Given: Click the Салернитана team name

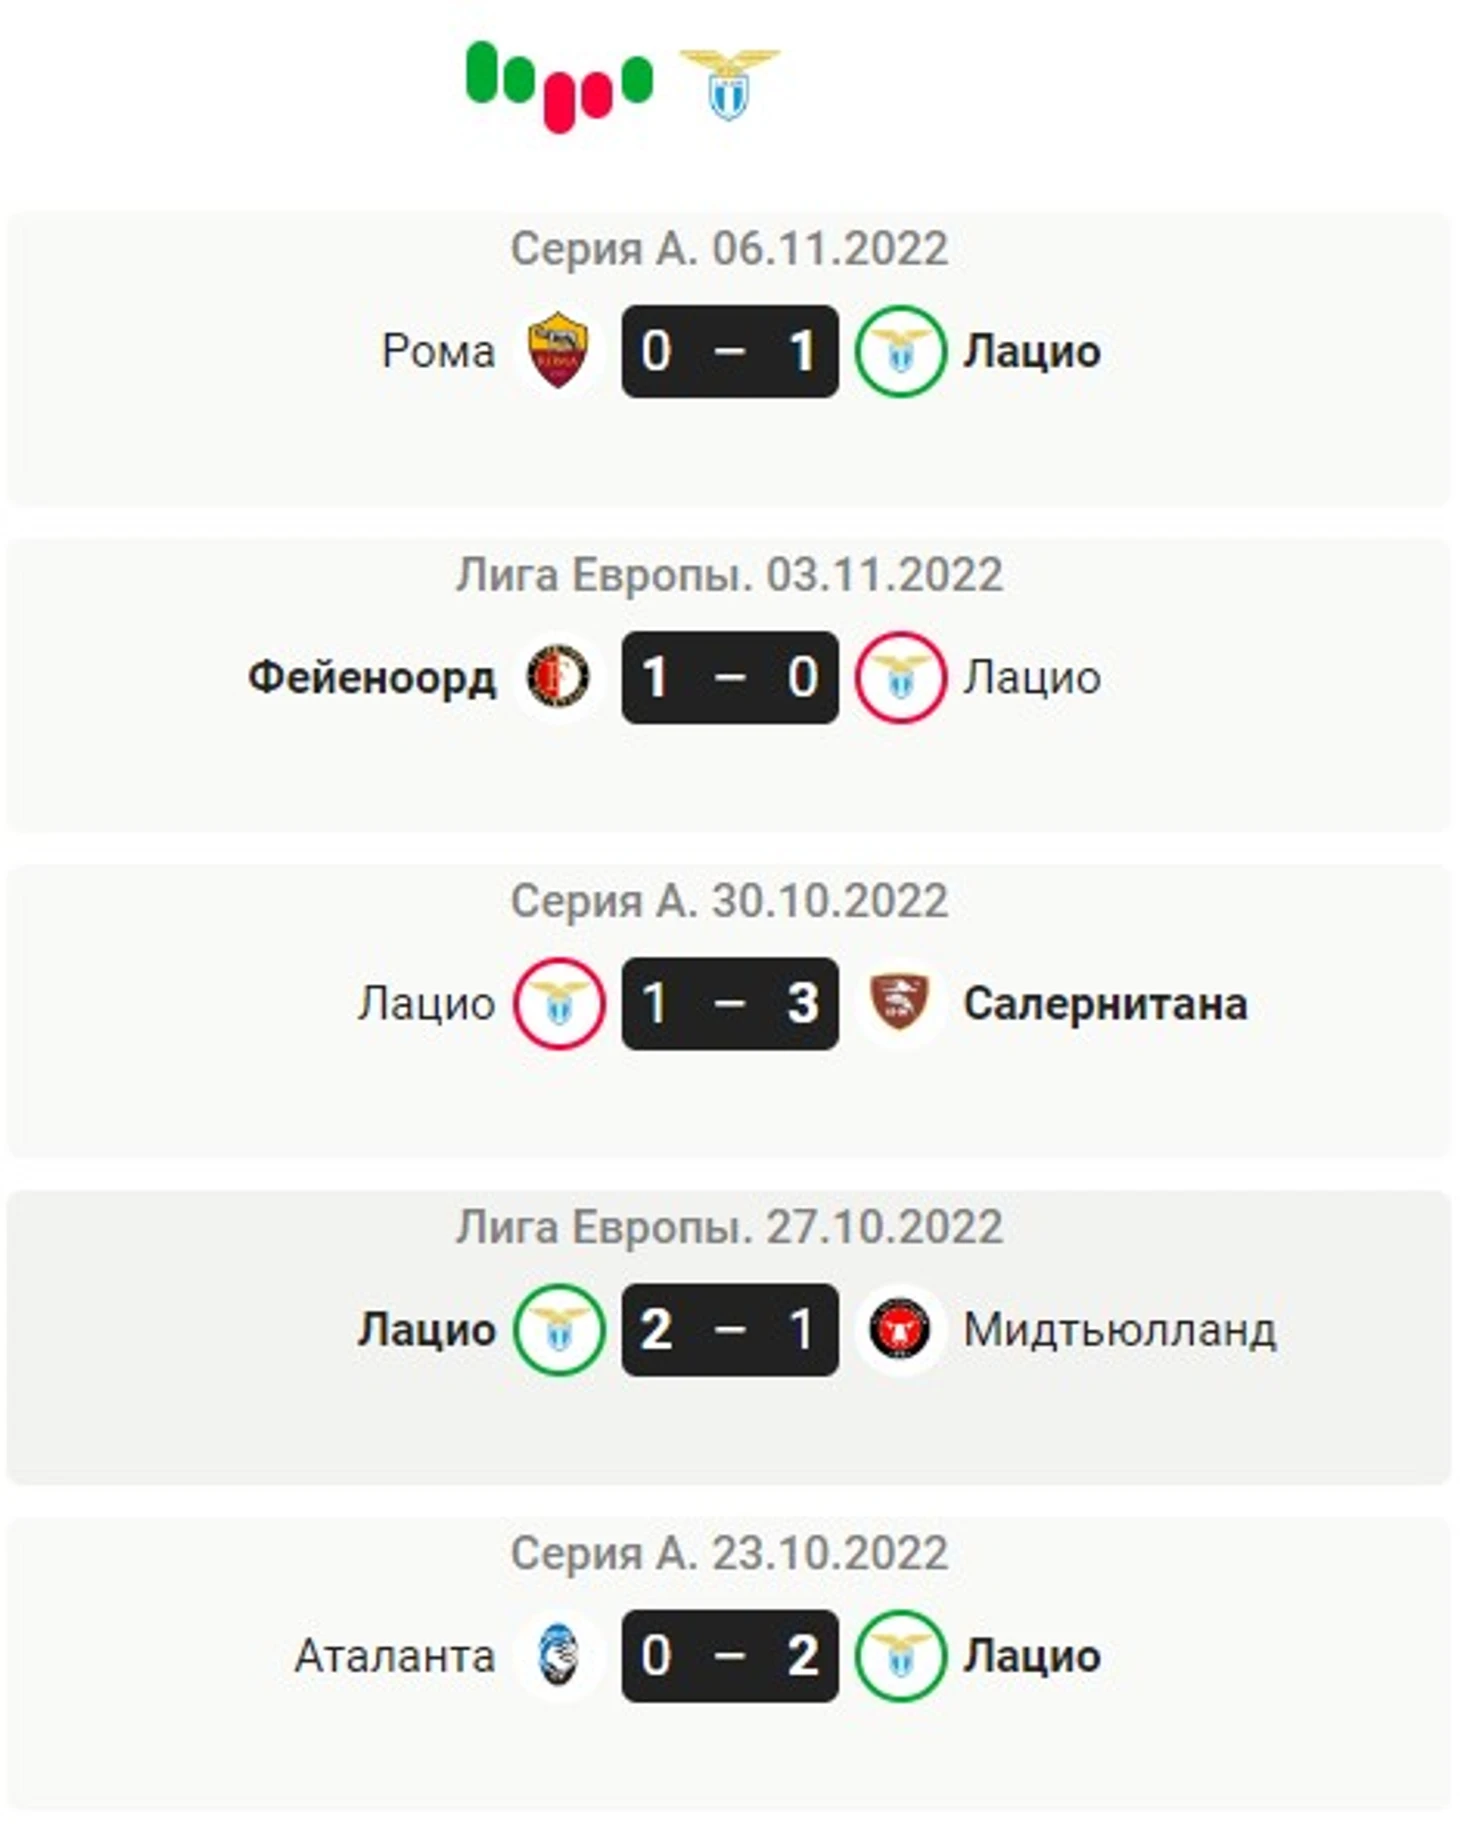Looking at the screenshot, I should point(1105,1003).
